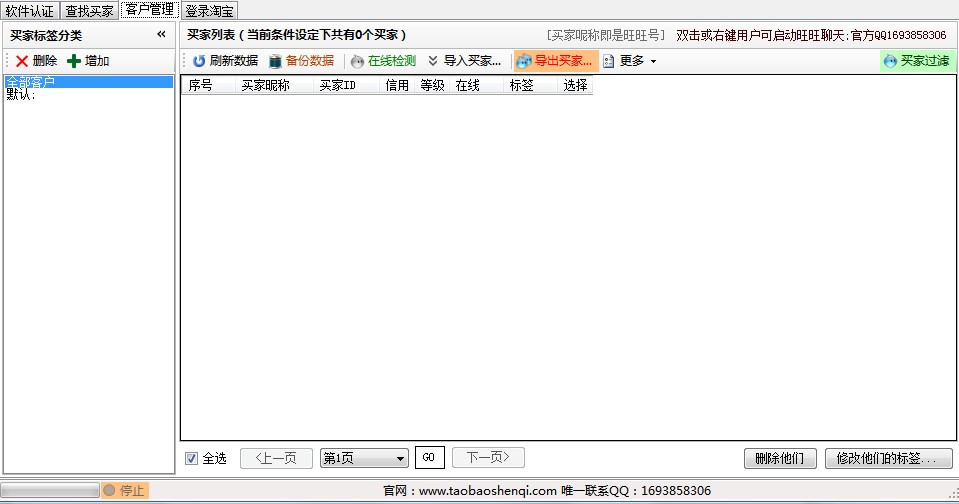The height and width of the screenshot is (504, 959).
Task: Click the 删除 label in the tag toolbar
Action: click(45, 61)
